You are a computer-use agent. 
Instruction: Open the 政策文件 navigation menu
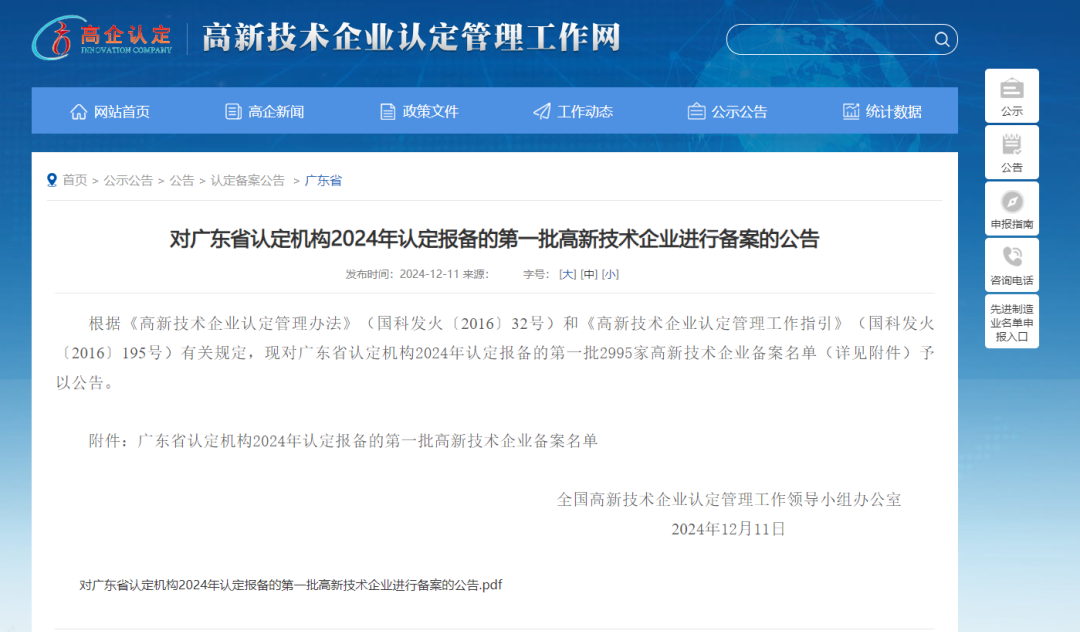(419, 112)
